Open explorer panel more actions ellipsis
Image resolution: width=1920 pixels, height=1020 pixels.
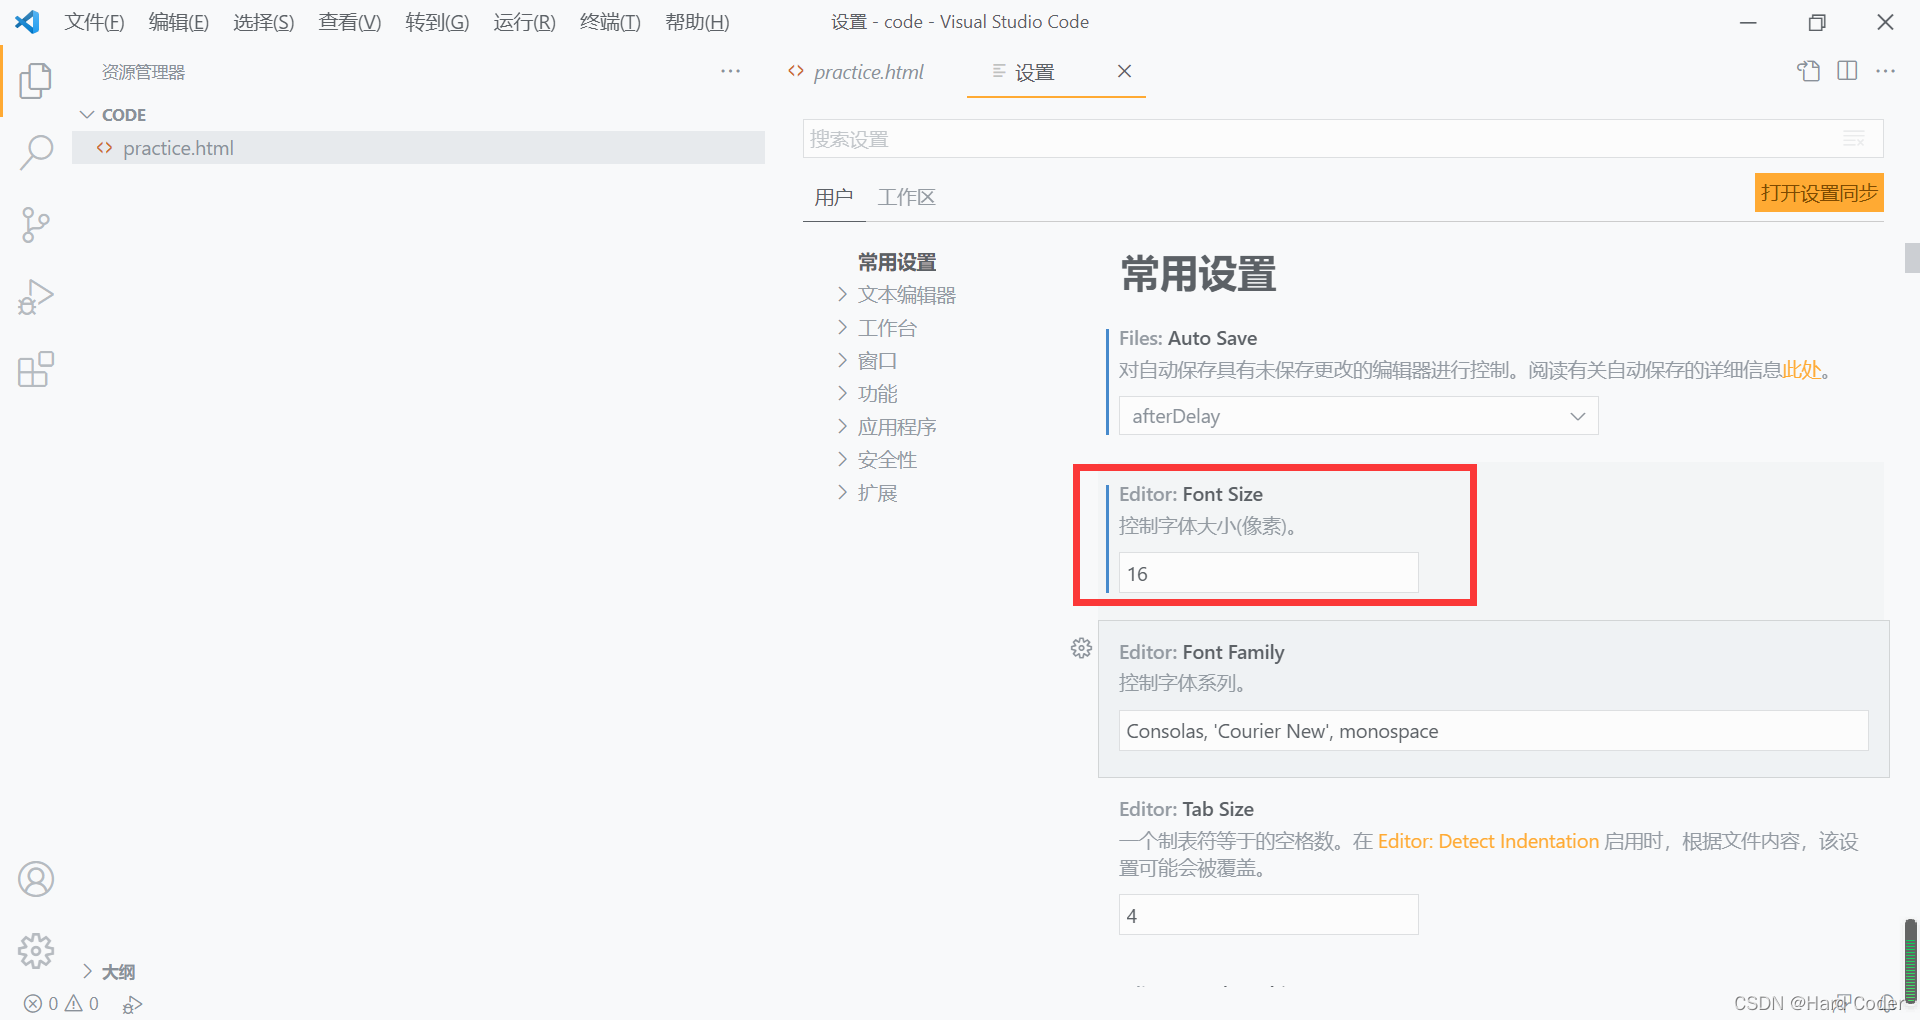click(731, 71)
